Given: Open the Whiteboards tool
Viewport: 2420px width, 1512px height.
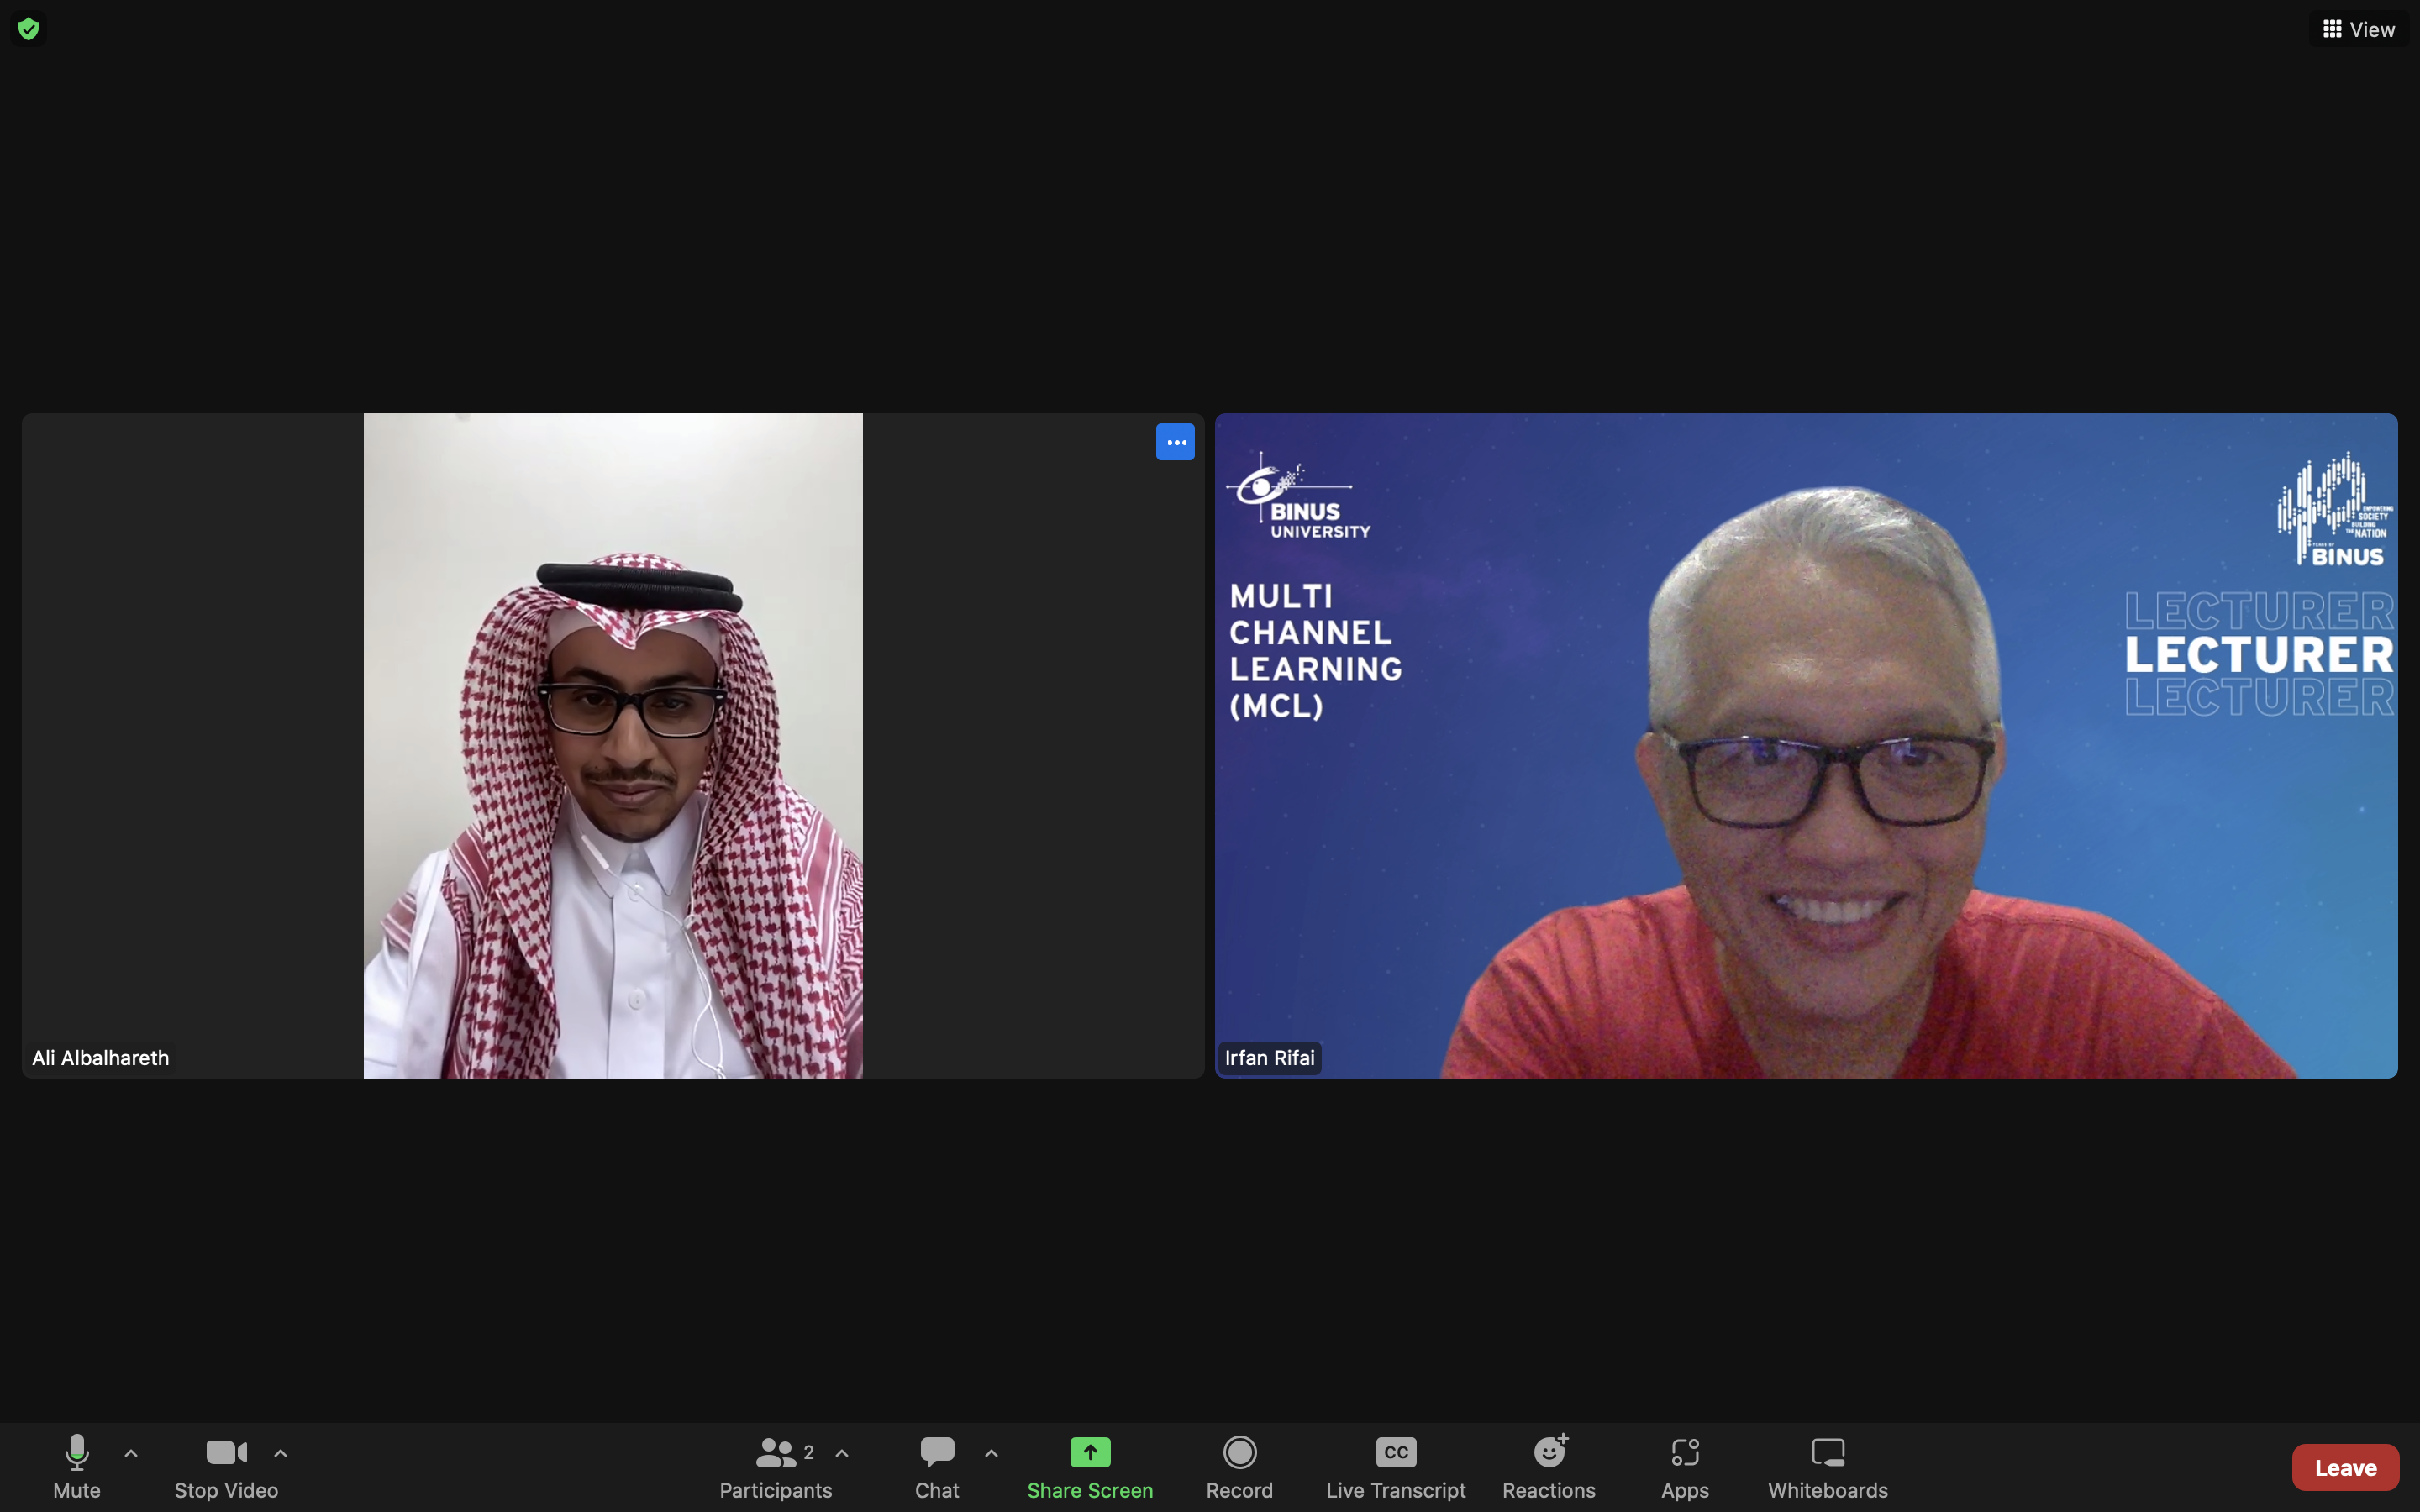Looking at the screenshot, I should (x=1827, y=1466).
